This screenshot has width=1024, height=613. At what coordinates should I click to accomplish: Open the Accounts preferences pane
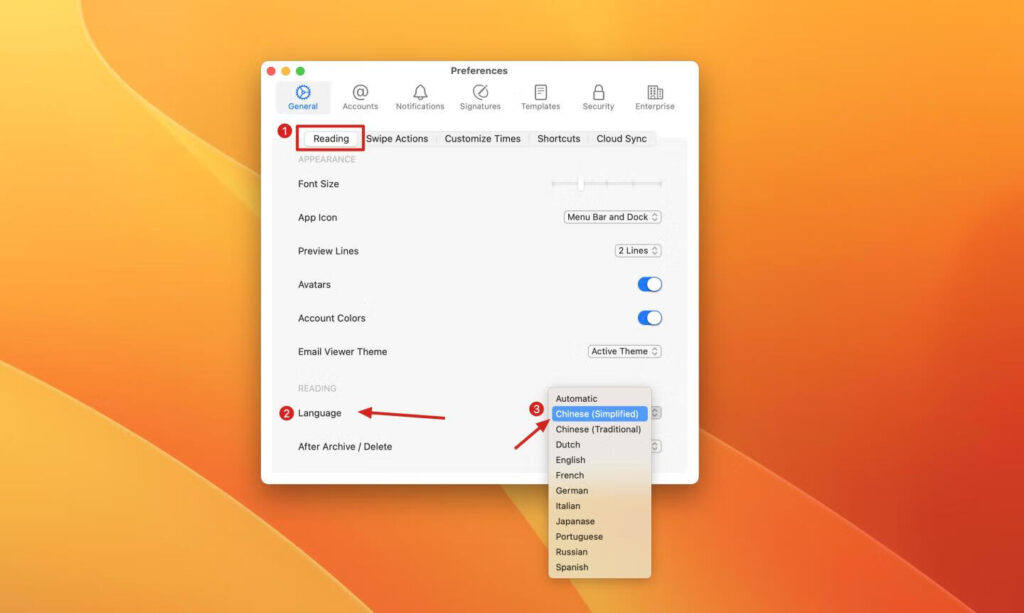click(360, 95)
